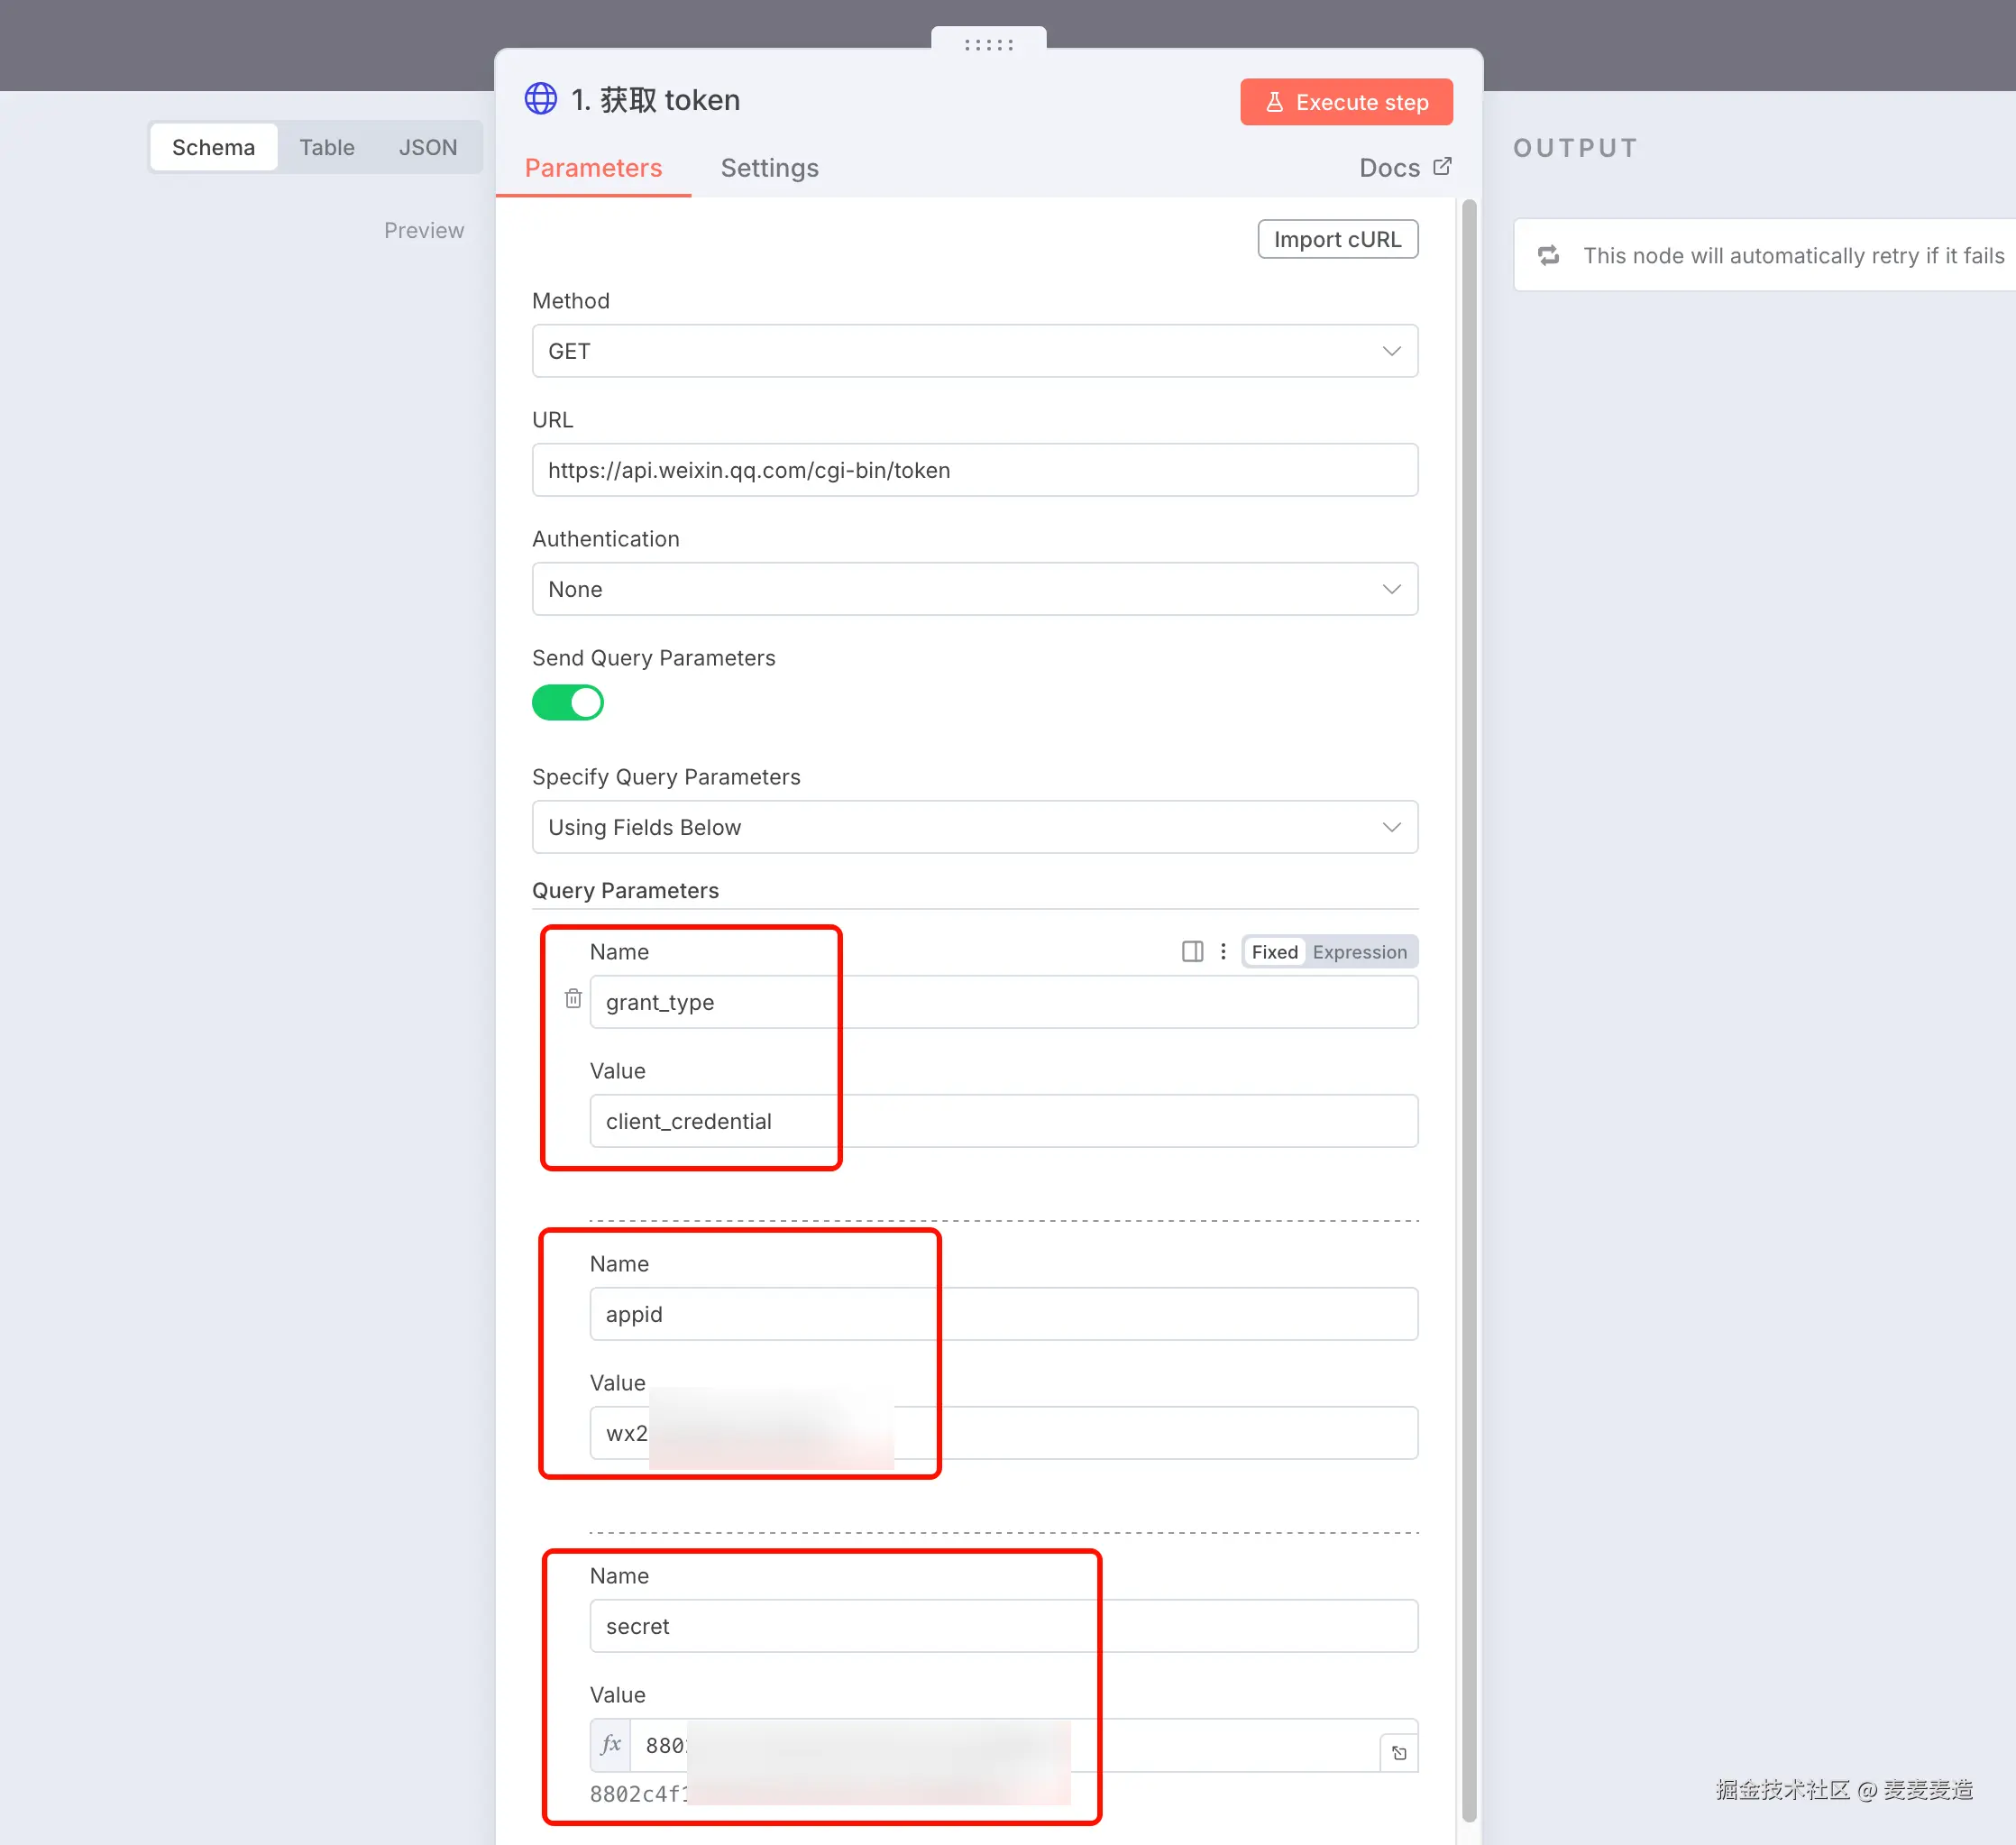Click the fx expression icon
Screen dimensions: 2016x1845
pyautogui.click(x=611, y=1745)
